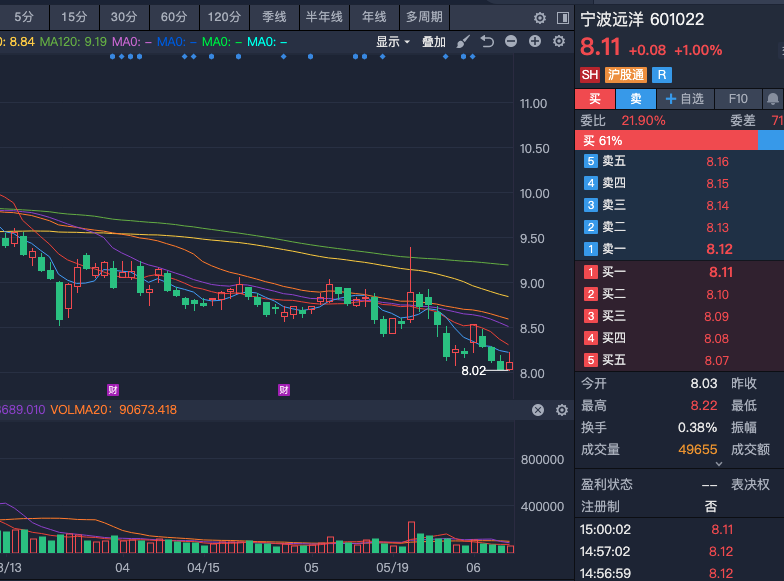Toggle the side panel layout icon

pos(562,18)
